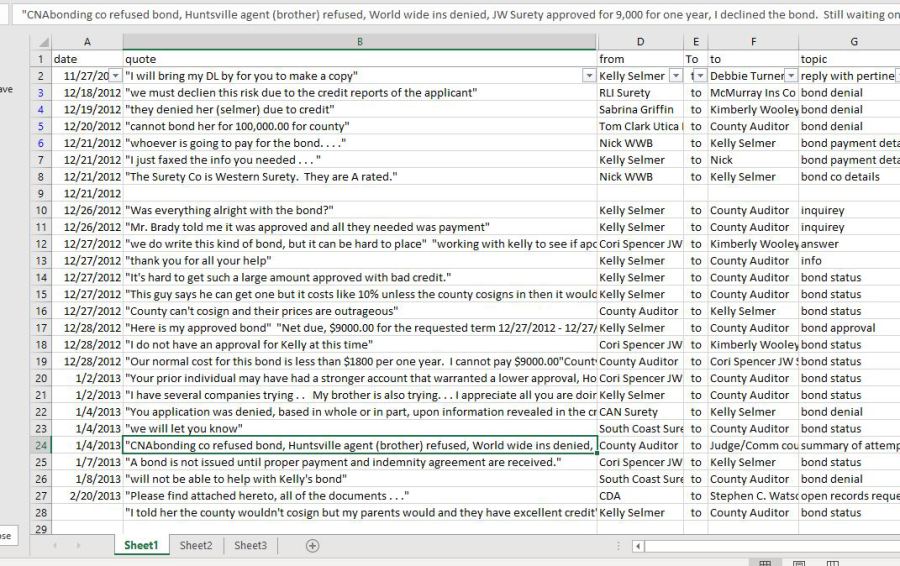900x566 pixels.
Task: Switch to the Sheet2 tab
Action: [196, 546]
